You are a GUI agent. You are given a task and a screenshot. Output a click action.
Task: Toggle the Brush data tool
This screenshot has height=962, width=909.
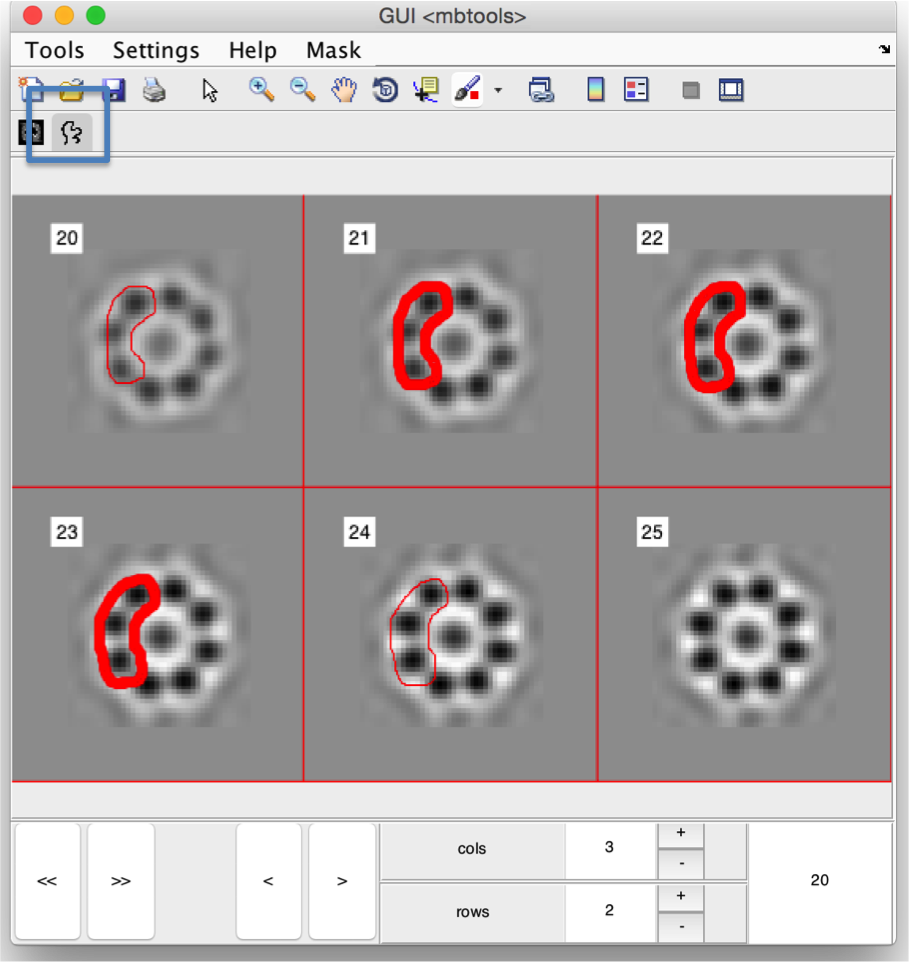point(467,90)
